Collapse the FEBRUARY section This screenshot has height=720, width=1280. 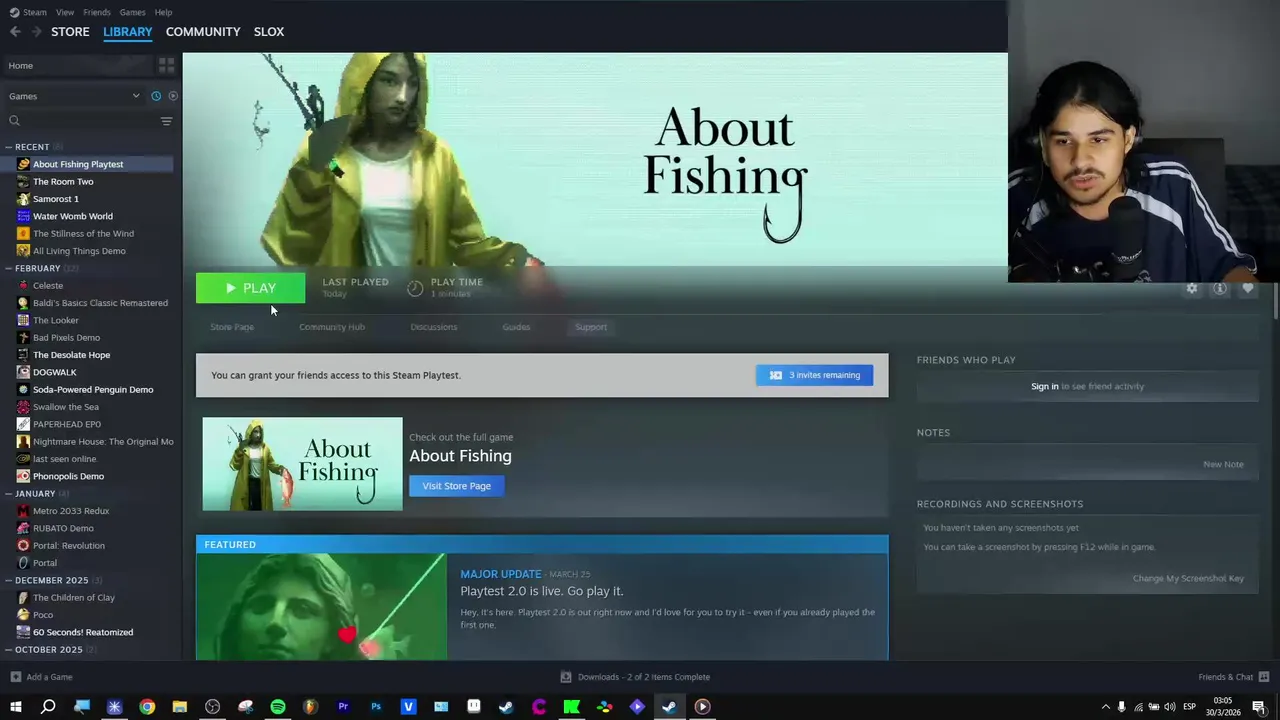pyautogui.click(x=8, y=268)
